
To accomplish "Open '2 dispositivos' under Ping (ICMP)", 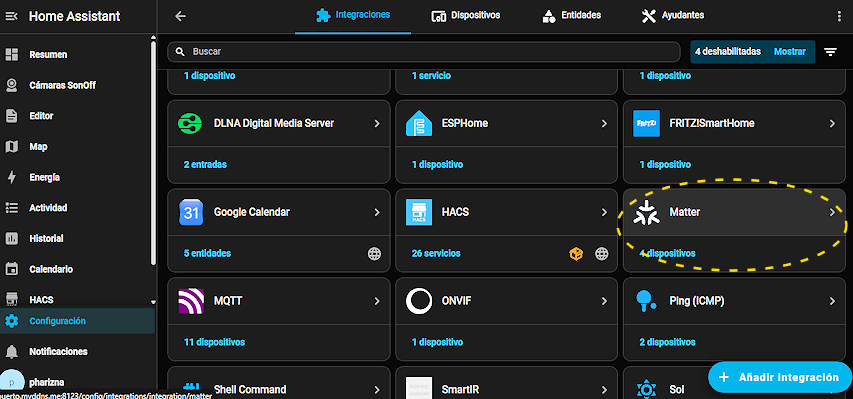I will coord(667,342).
